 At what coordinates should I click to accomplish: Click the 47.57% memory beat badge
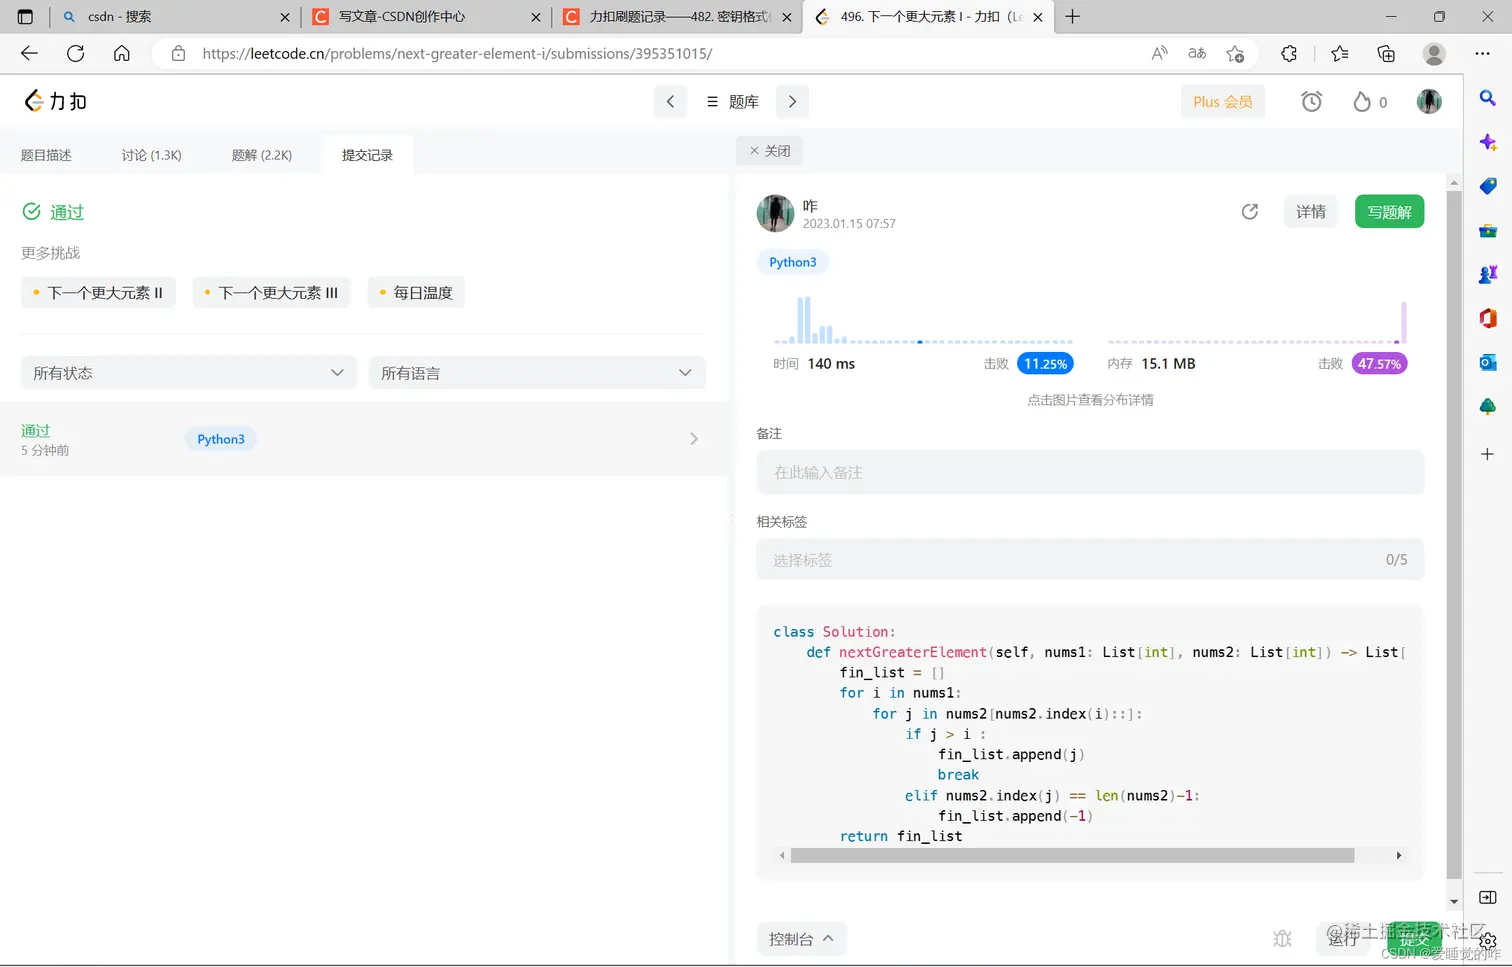pos(1379,364)
